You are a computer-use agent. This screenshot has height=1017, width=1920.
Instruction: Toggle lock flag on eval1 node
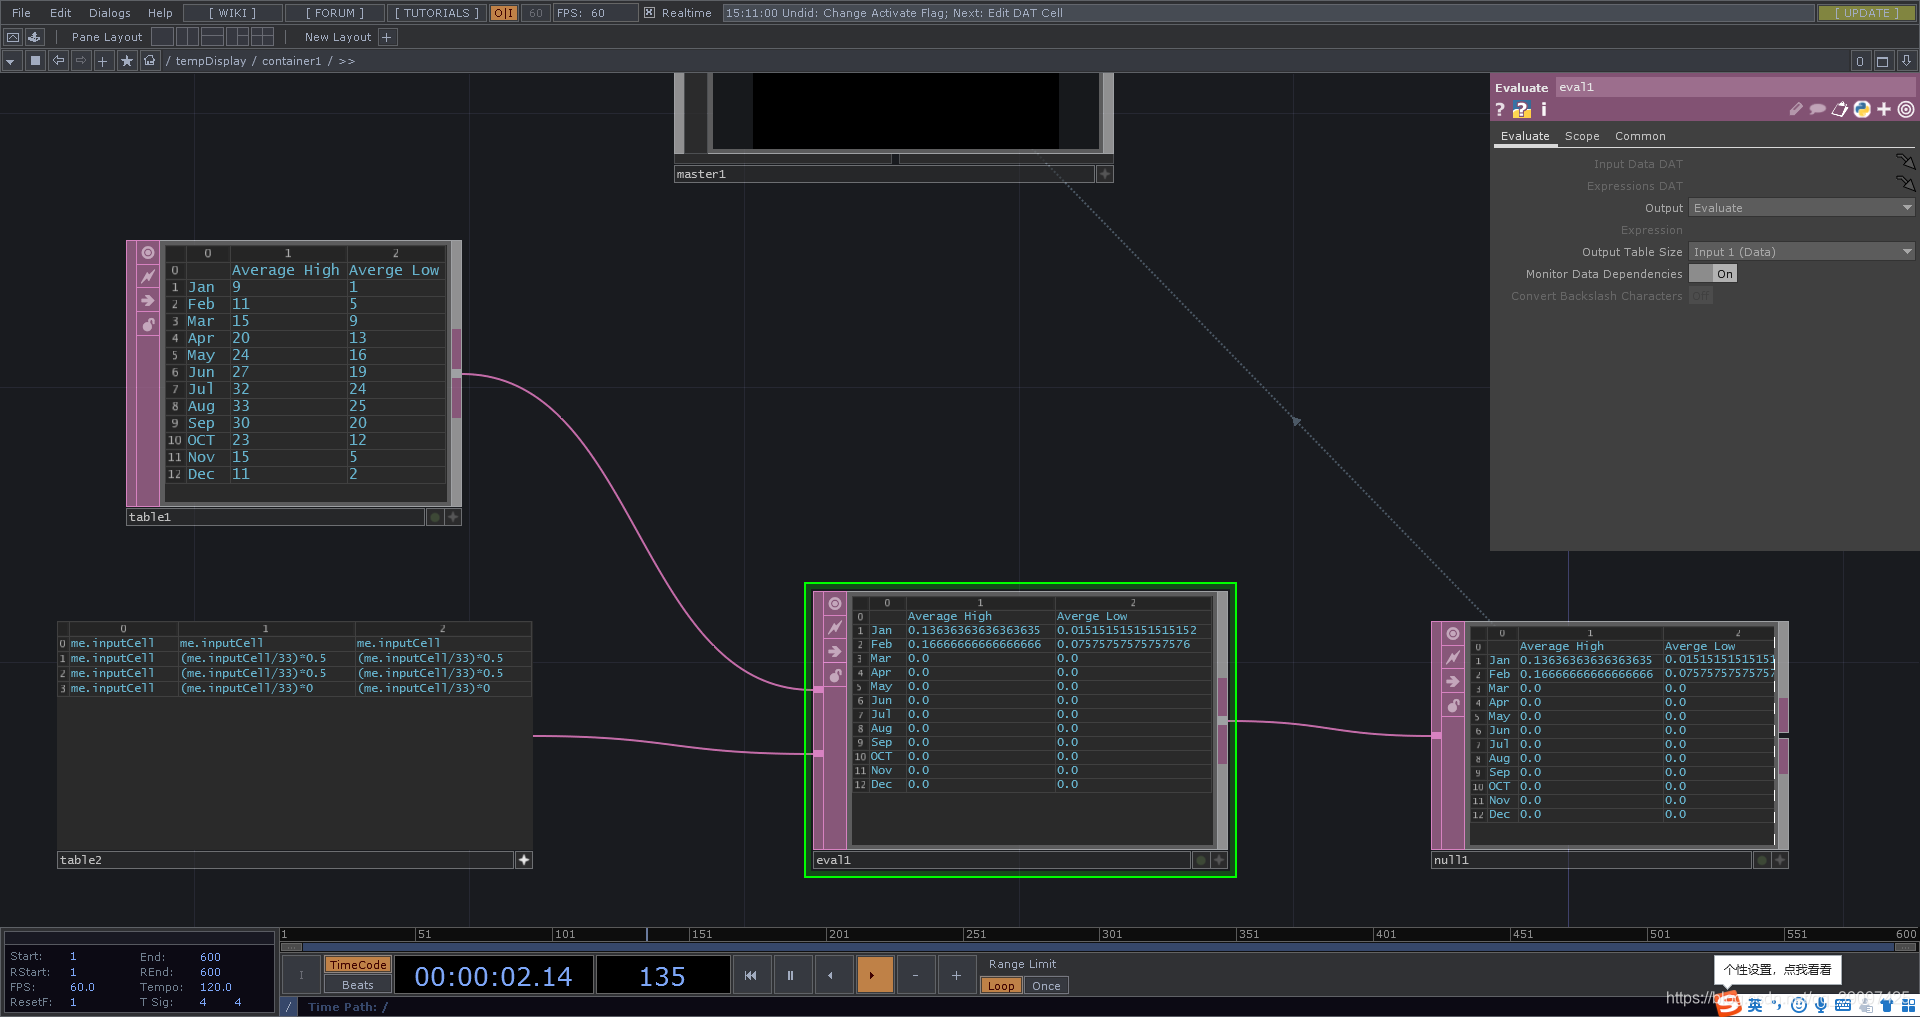(x=835, y=675)
